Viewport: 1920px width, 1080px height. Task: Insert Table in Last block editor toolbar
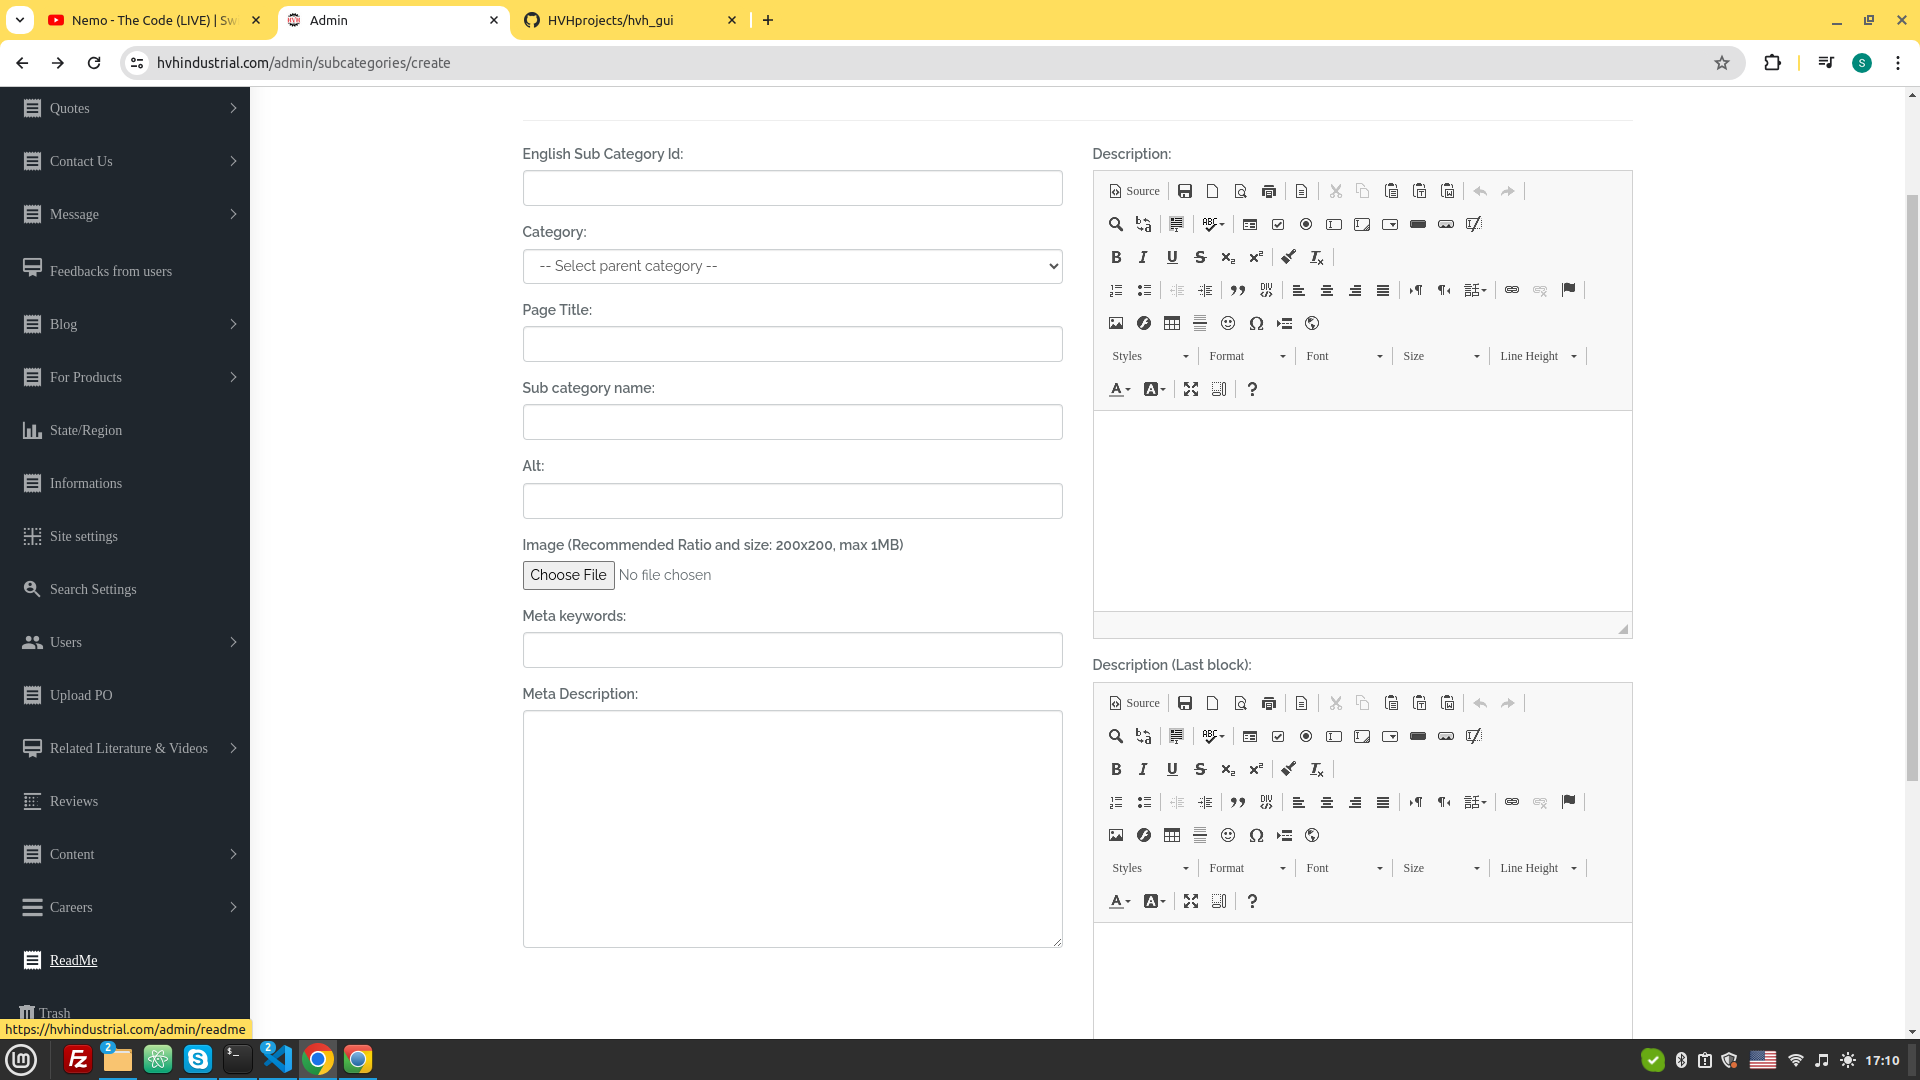tap(1172, 835)
